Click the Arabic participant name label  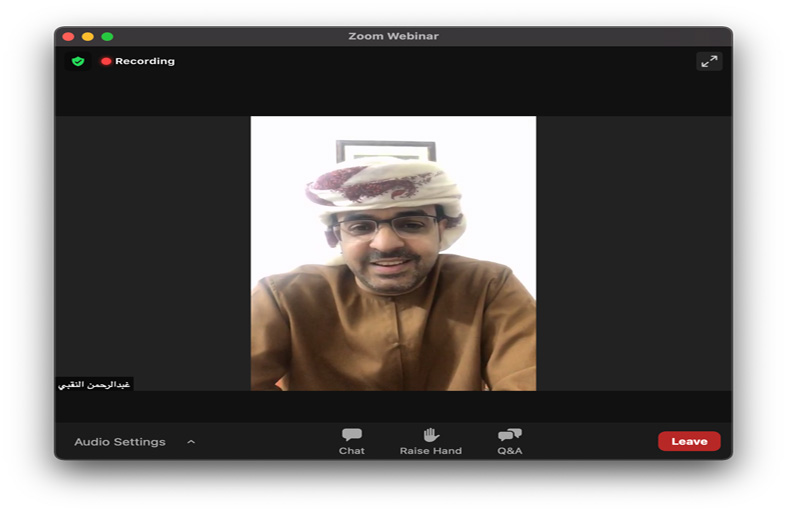point(94,384)
